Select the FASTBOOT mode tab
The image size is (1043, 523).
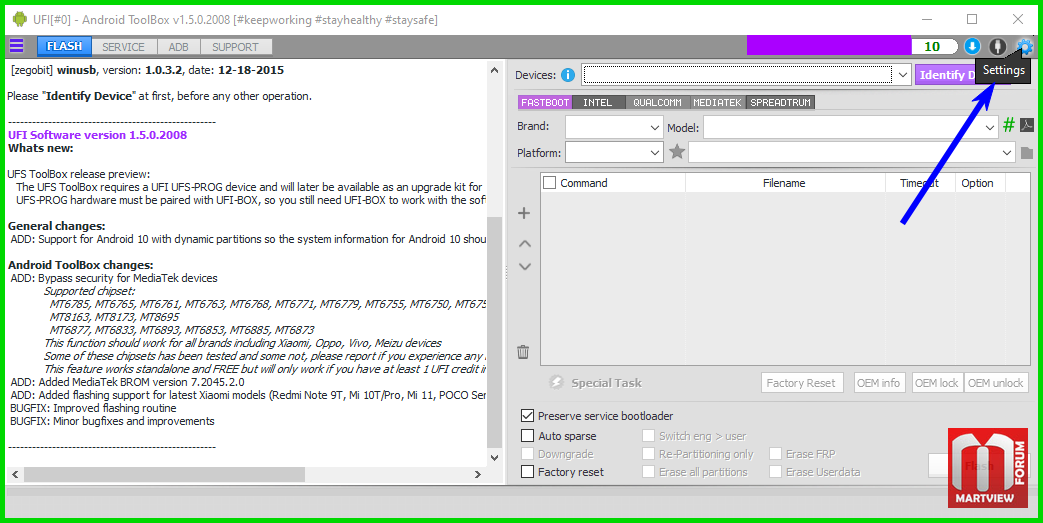545,102
